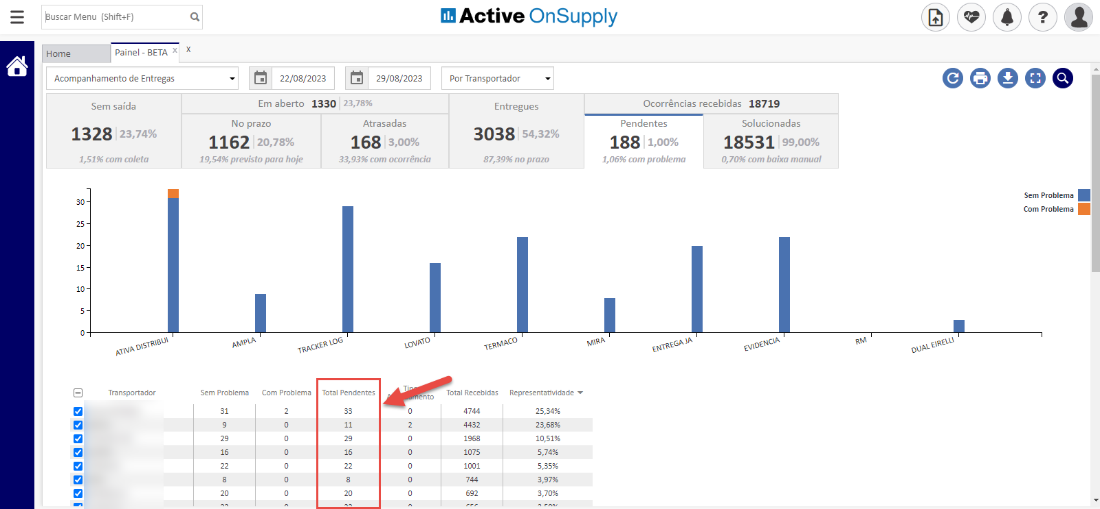The width and height of the screenshot is (1100, 509).
Task: Print the dashboard panel
Action: (980, 78)
